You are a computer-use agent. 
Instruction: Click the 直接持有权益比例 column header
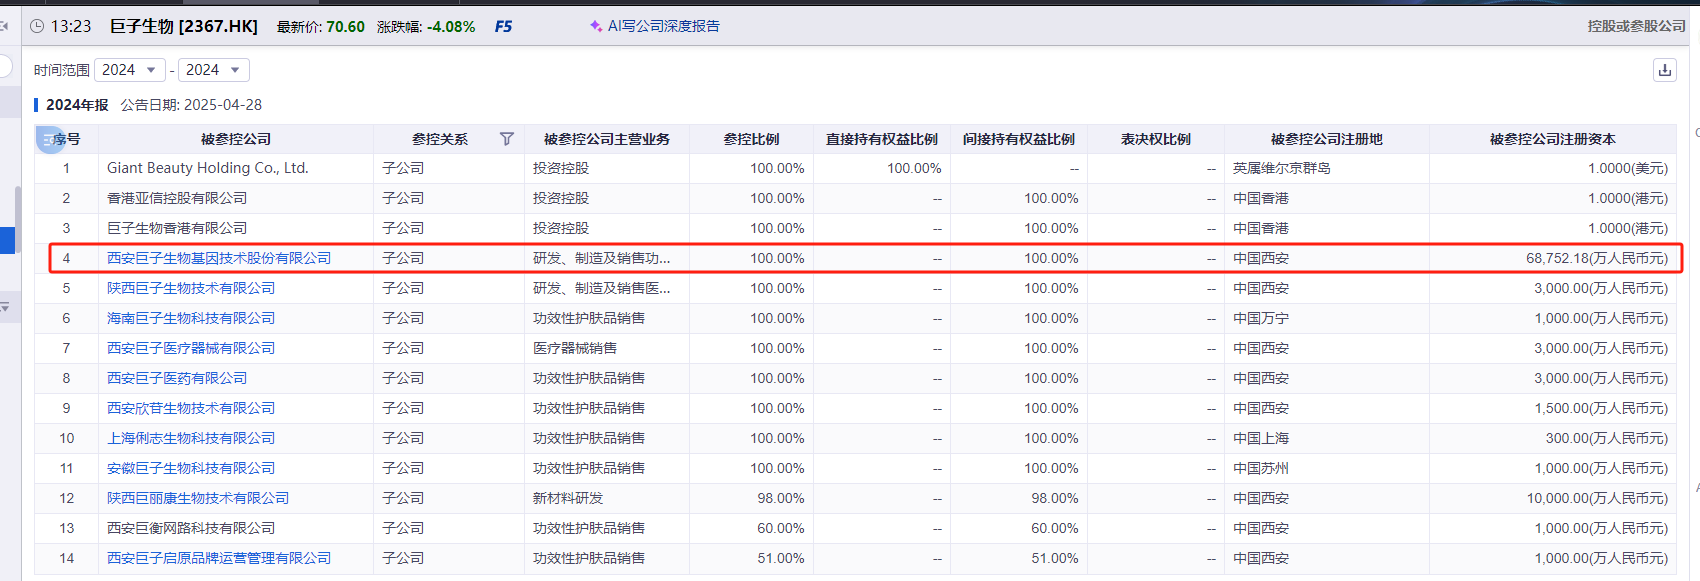(882, 139)
